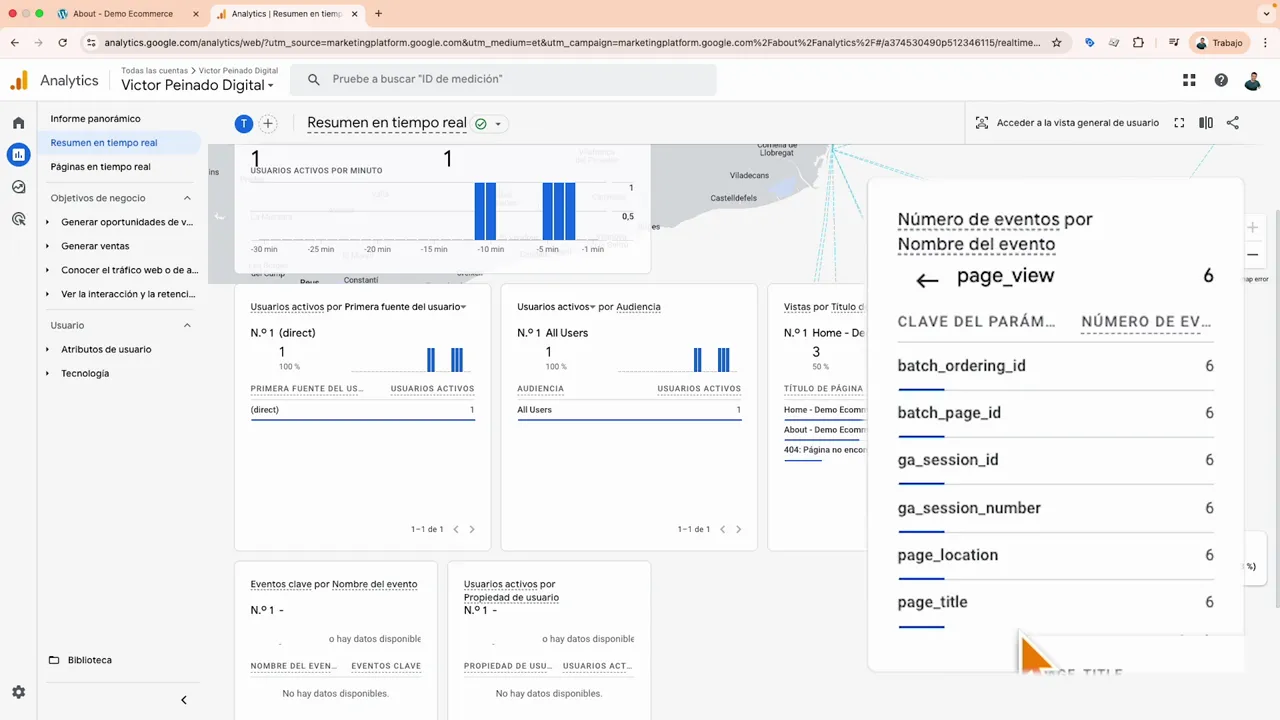Open the Home icon in left rail
1280x720 pixels.
18,123
